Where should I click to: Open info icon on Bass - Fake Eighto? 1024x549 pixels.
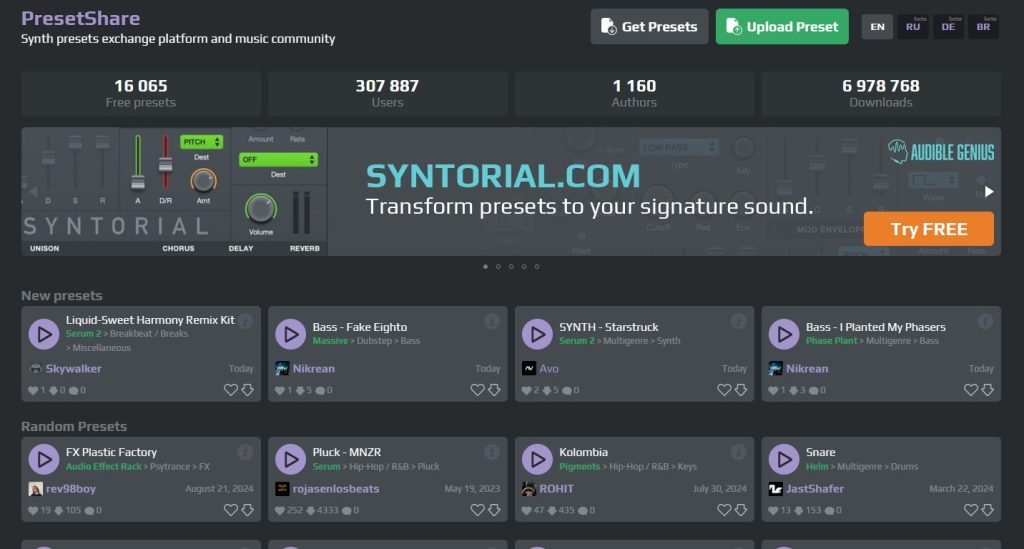click(x=492, y=321)
